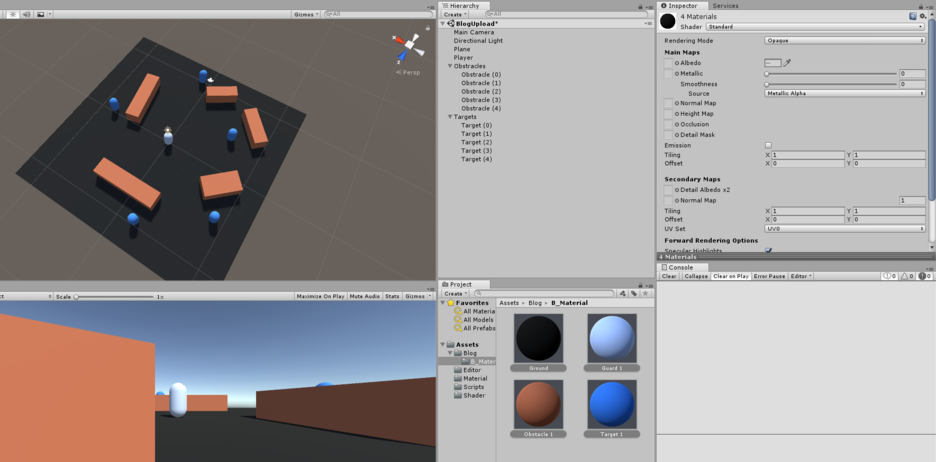Viewport: 936px width, 462px height.
Task: Adjust the Game view Scale slider
Action: pyautogui.click(x=114, y=297)
